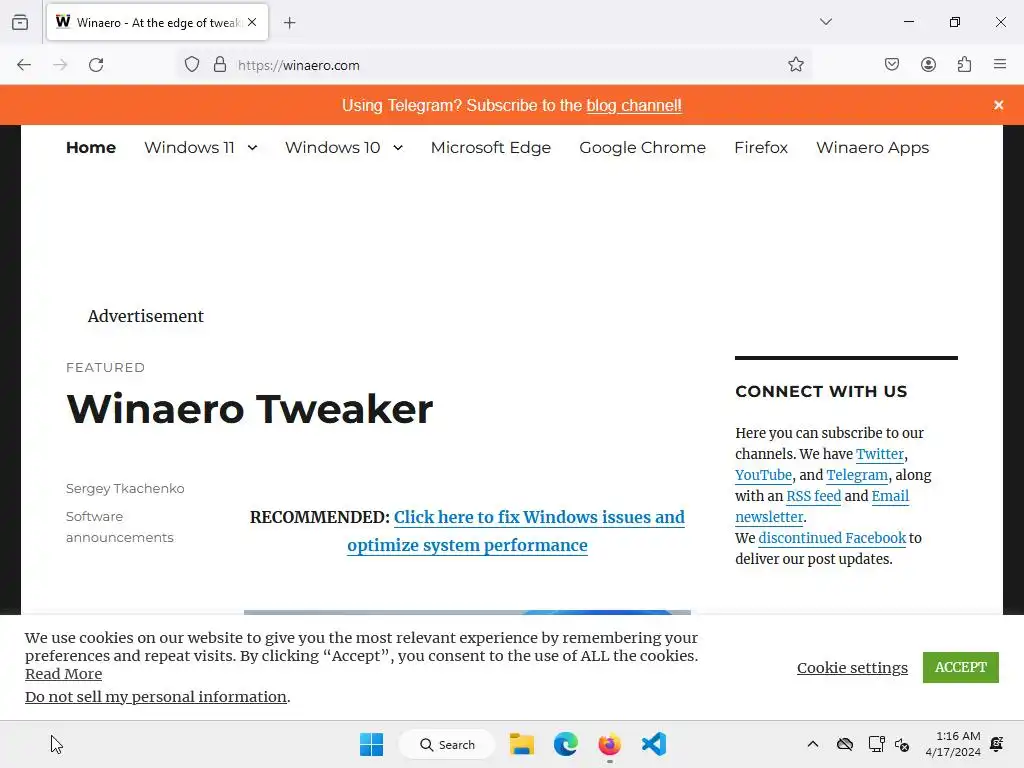Follow the blog channel link

633,106
